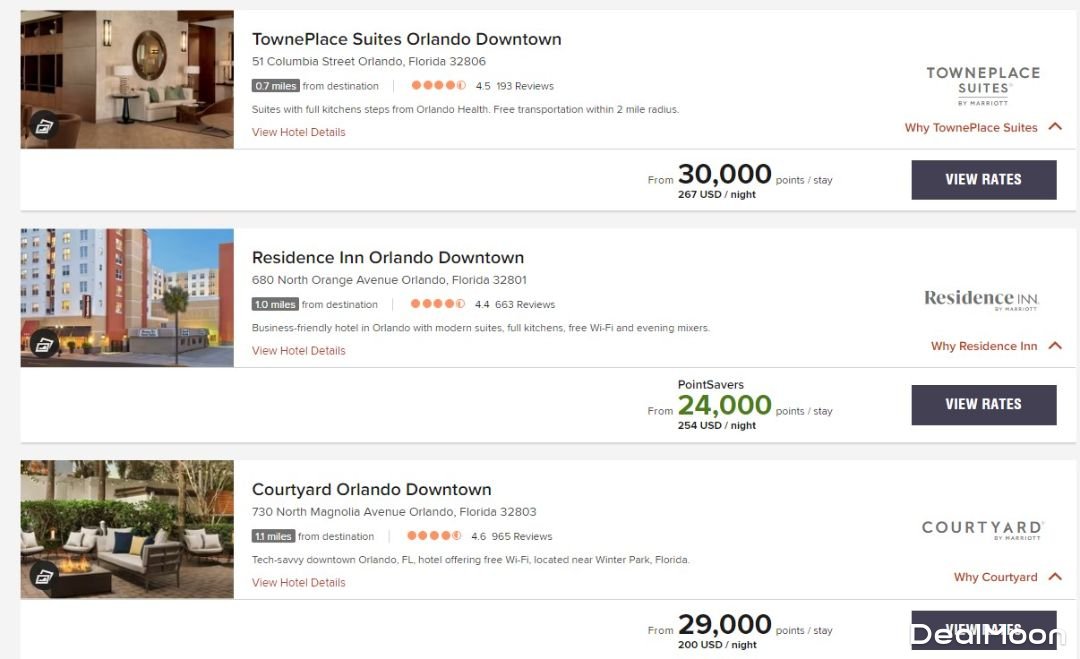Open Courtyard View Hotel Details link
1080x659 pixels.
click(x=298, y=583)
